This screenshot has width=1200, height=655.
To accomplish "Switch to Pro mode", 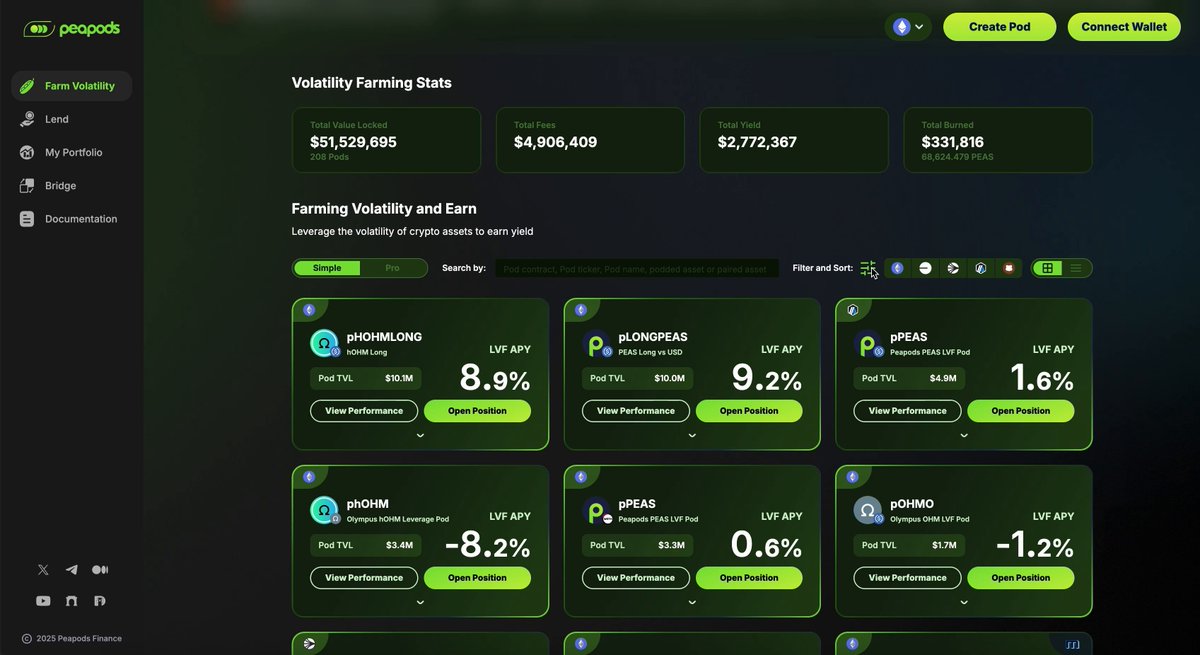I will click(393, 268).
